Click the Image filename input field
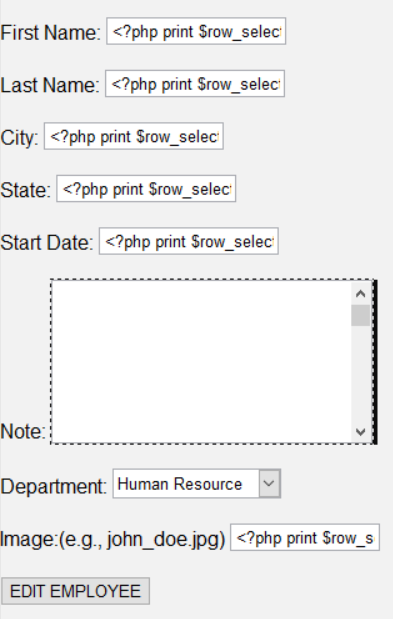This screenshot has height=619, width=393. [305, 537]
